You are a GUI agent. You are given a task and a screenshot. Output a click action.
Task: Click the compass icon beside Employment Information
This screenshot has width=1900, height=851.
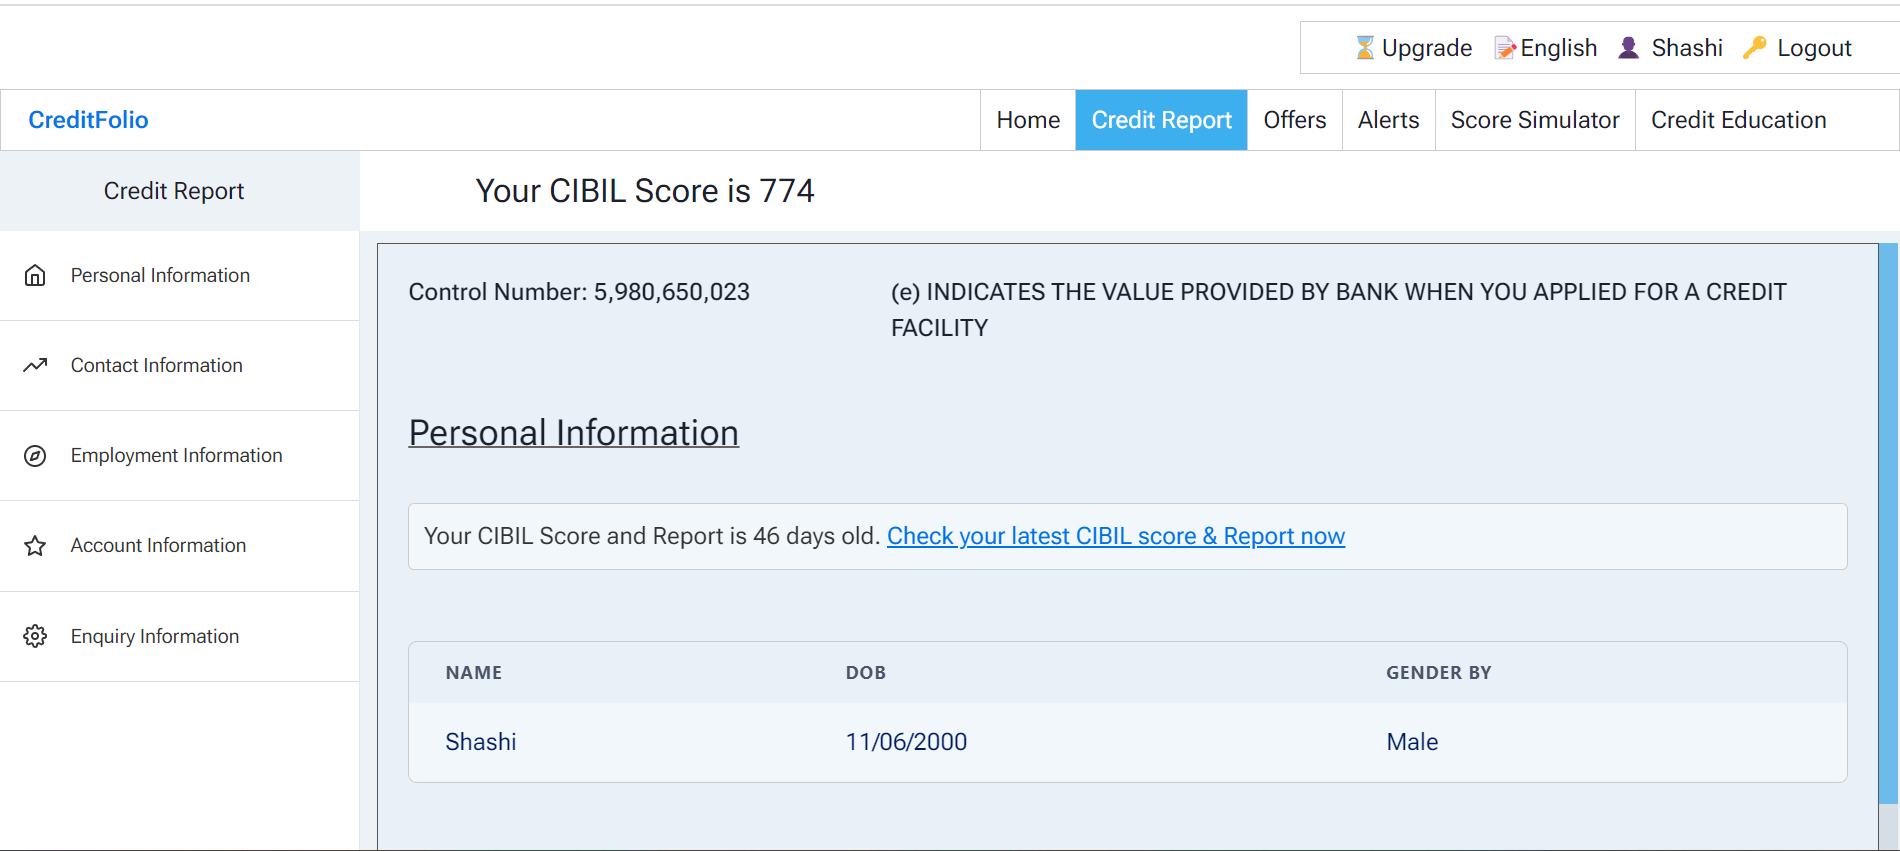click(x=35, y=456)
